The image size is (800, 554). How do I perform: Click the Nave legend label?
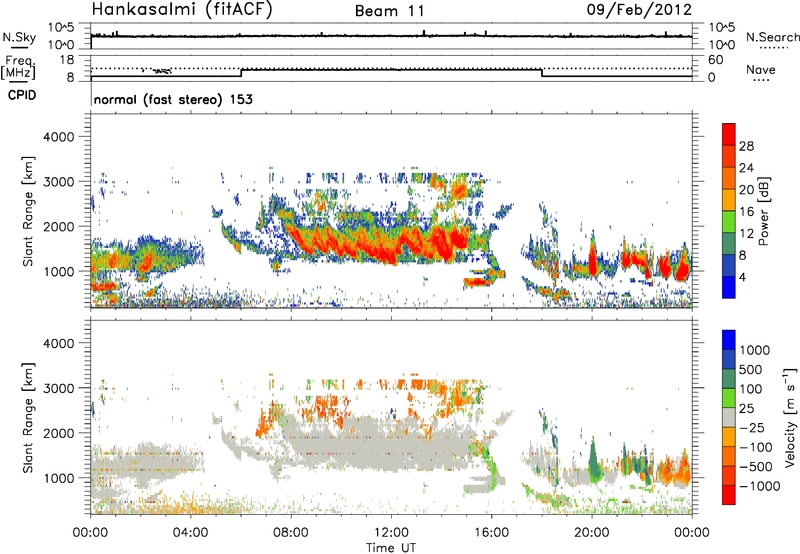761,69
